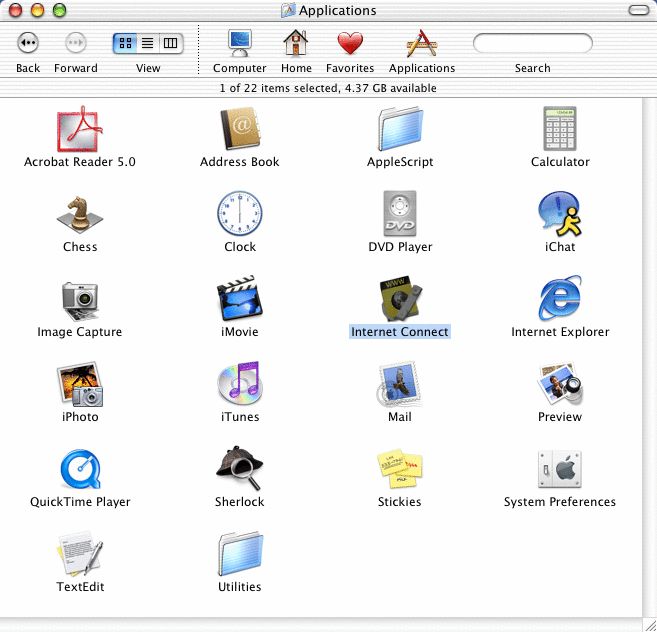Viewport: 657px width, 632px height.
Task: Select the DVD Player icon
Action: point(400,214)
